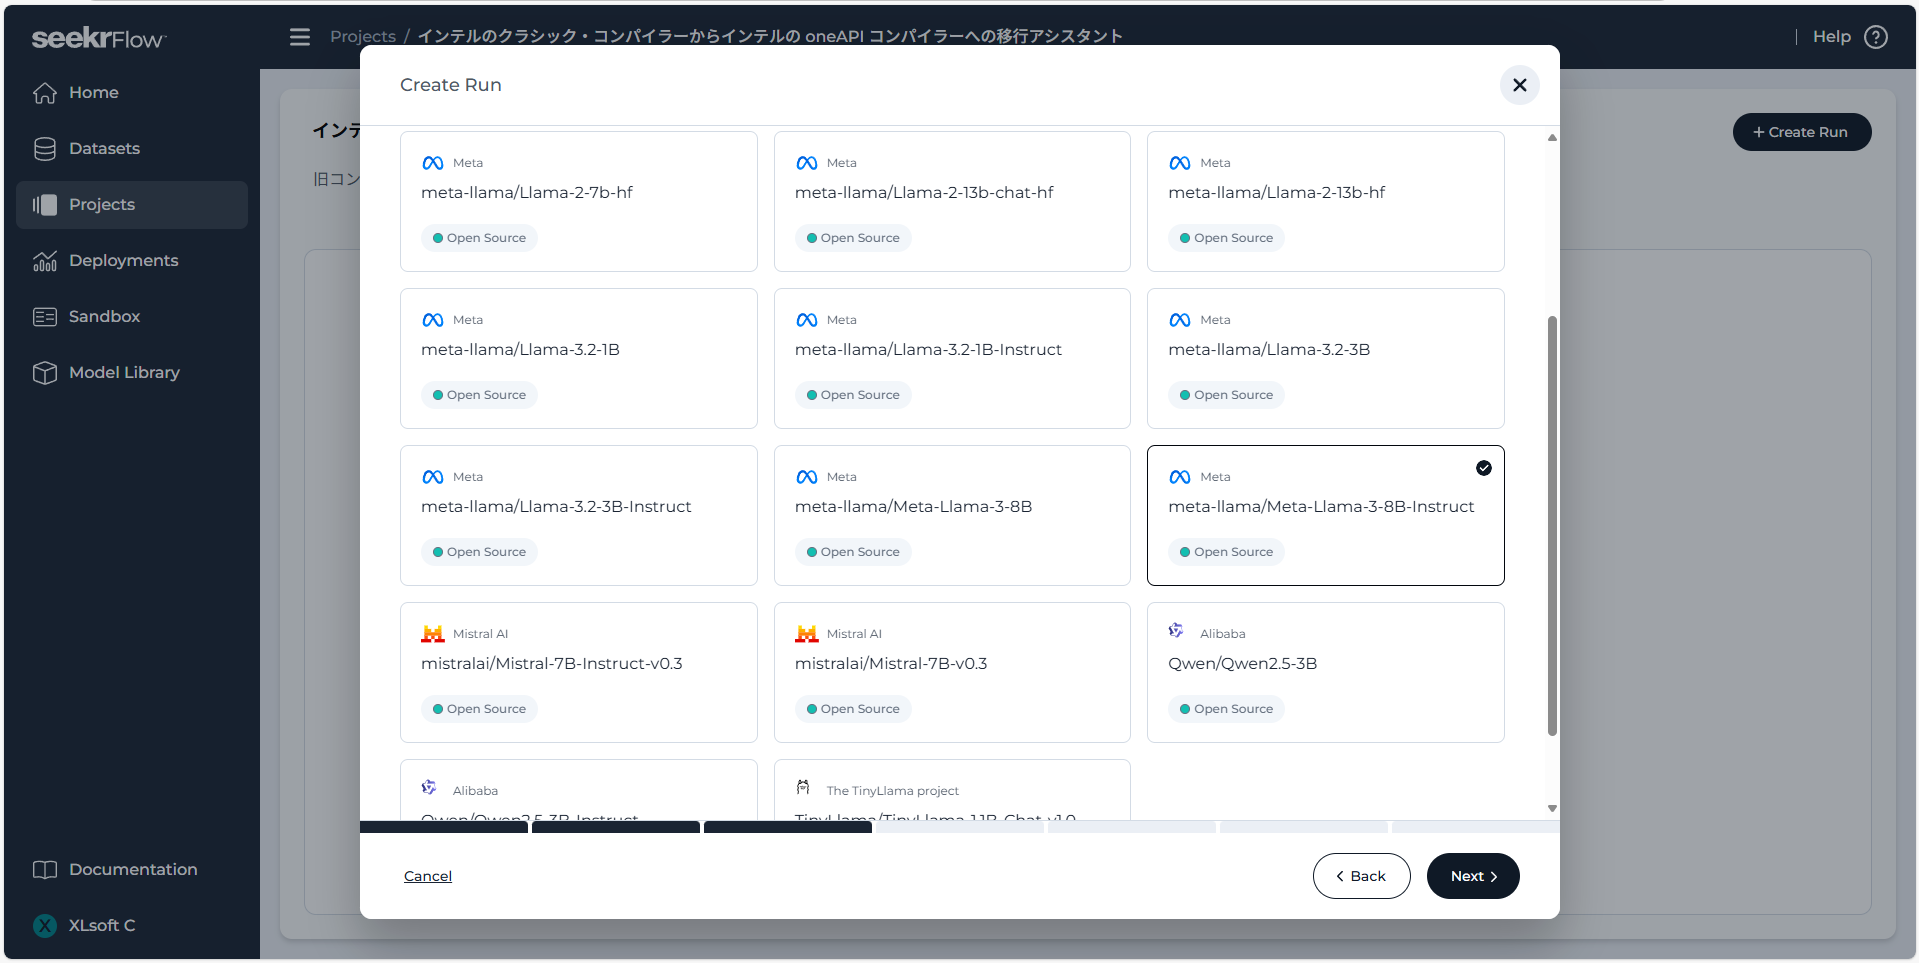Image resolution: width=1919 pixels, height=963 pixels.
Task: Click the seekrFlow logo
Action: [x=99, y=38]
